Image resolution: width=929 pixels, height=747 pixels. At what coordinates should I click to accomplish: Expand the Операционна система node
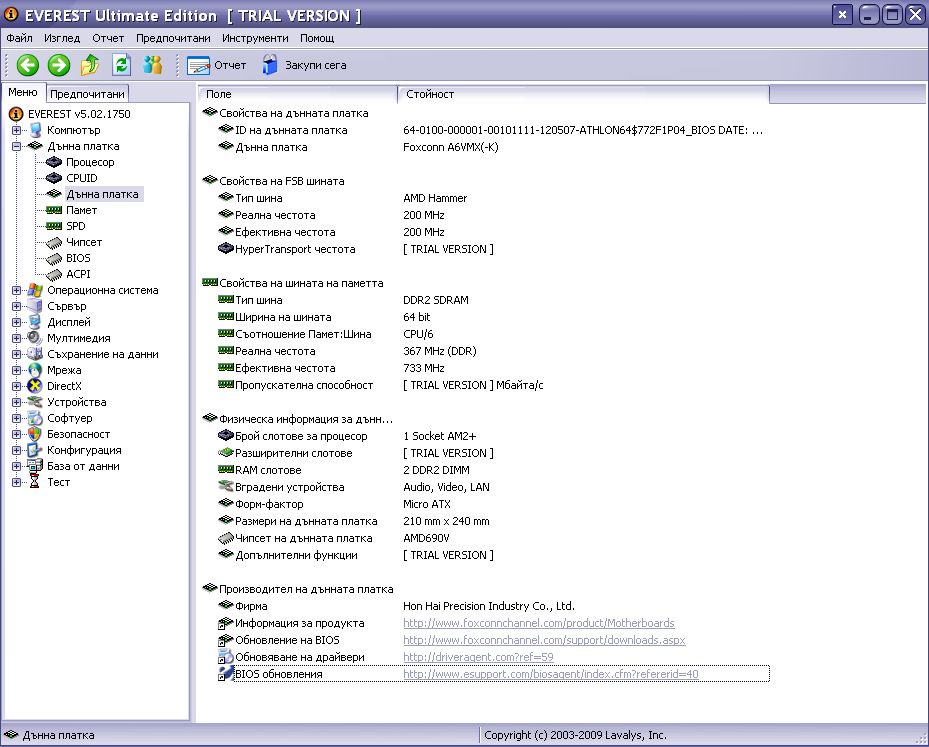(17, 290)
